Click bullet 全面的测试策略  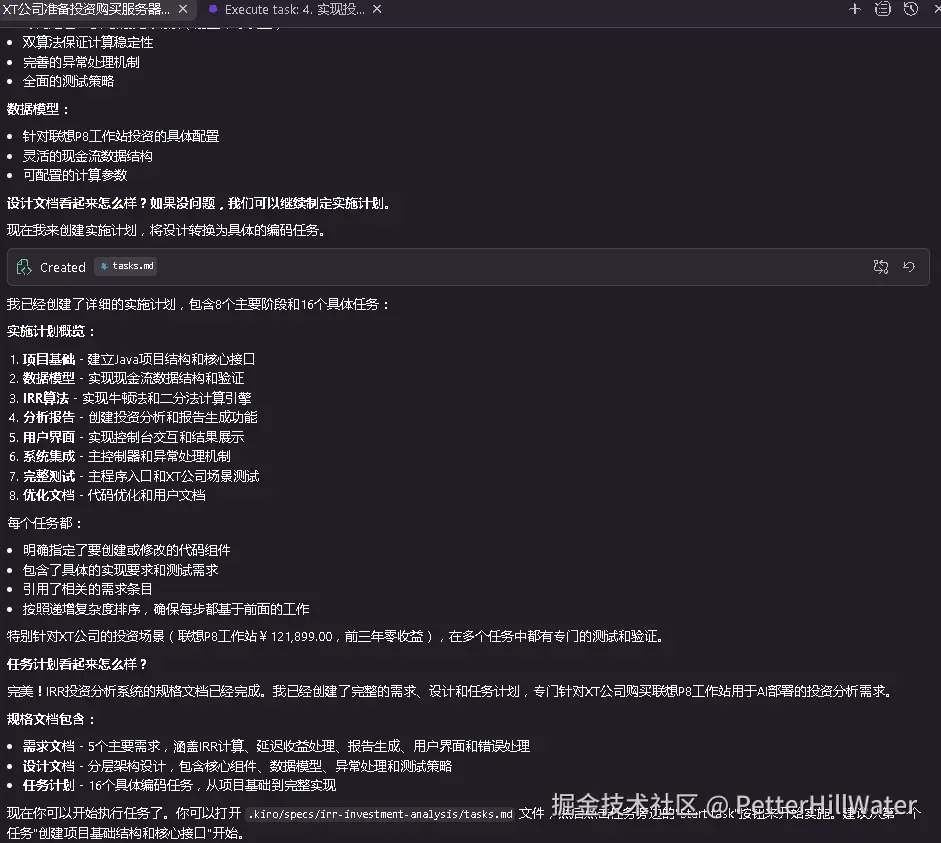tap(68, 81)
